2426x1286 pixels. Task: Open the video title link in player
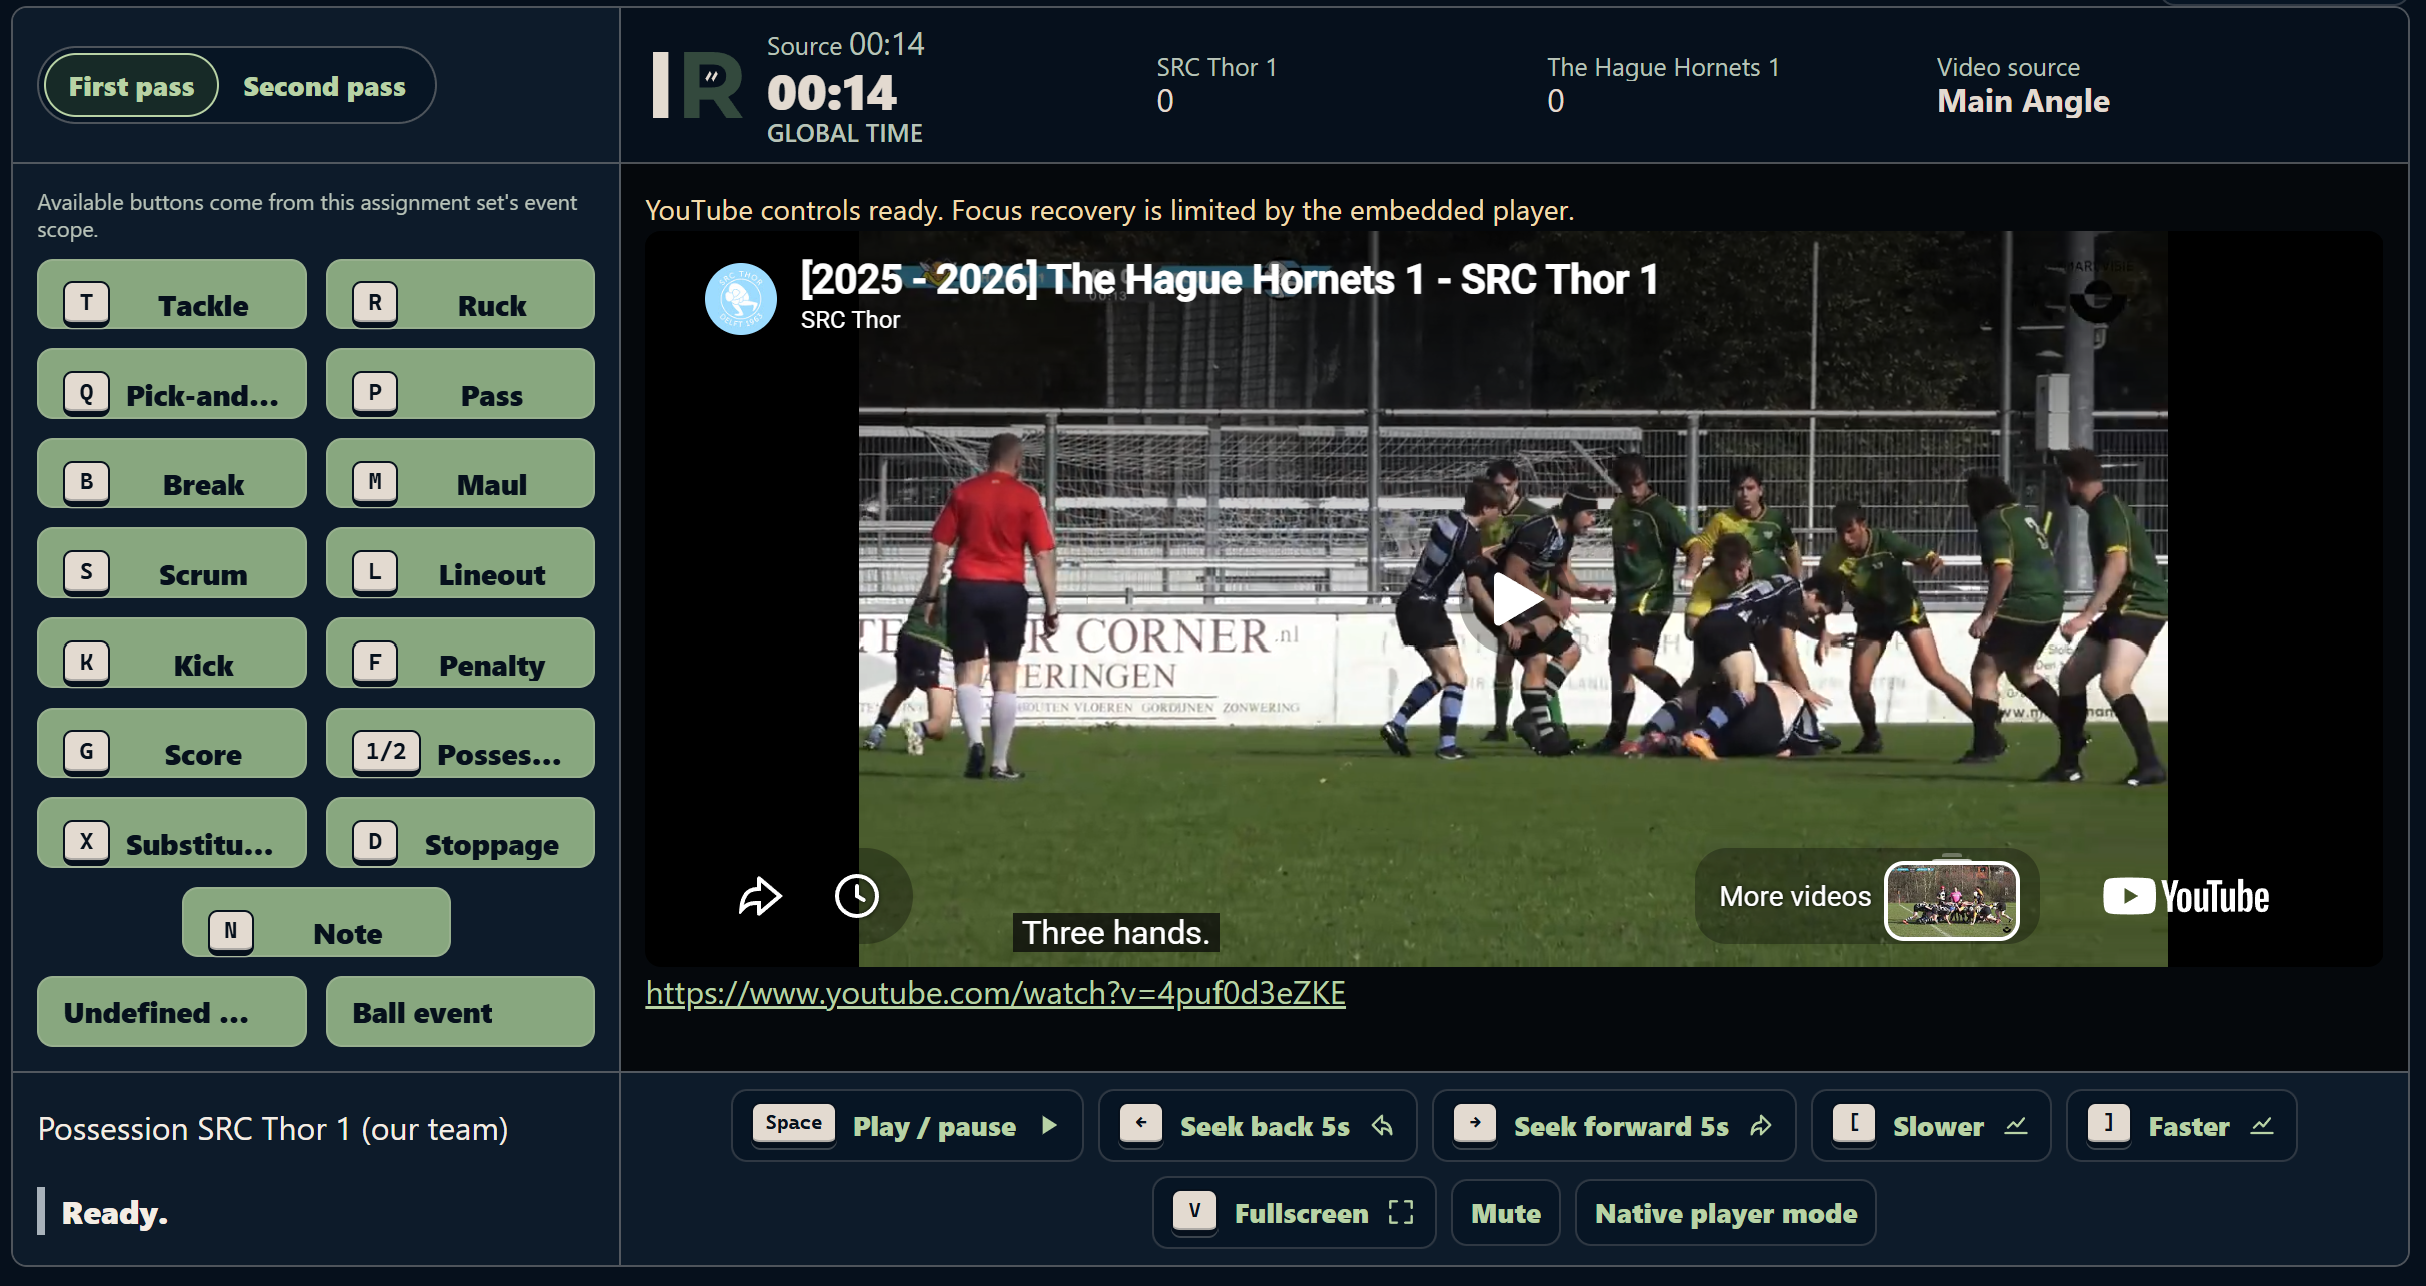pos(1229,279)
